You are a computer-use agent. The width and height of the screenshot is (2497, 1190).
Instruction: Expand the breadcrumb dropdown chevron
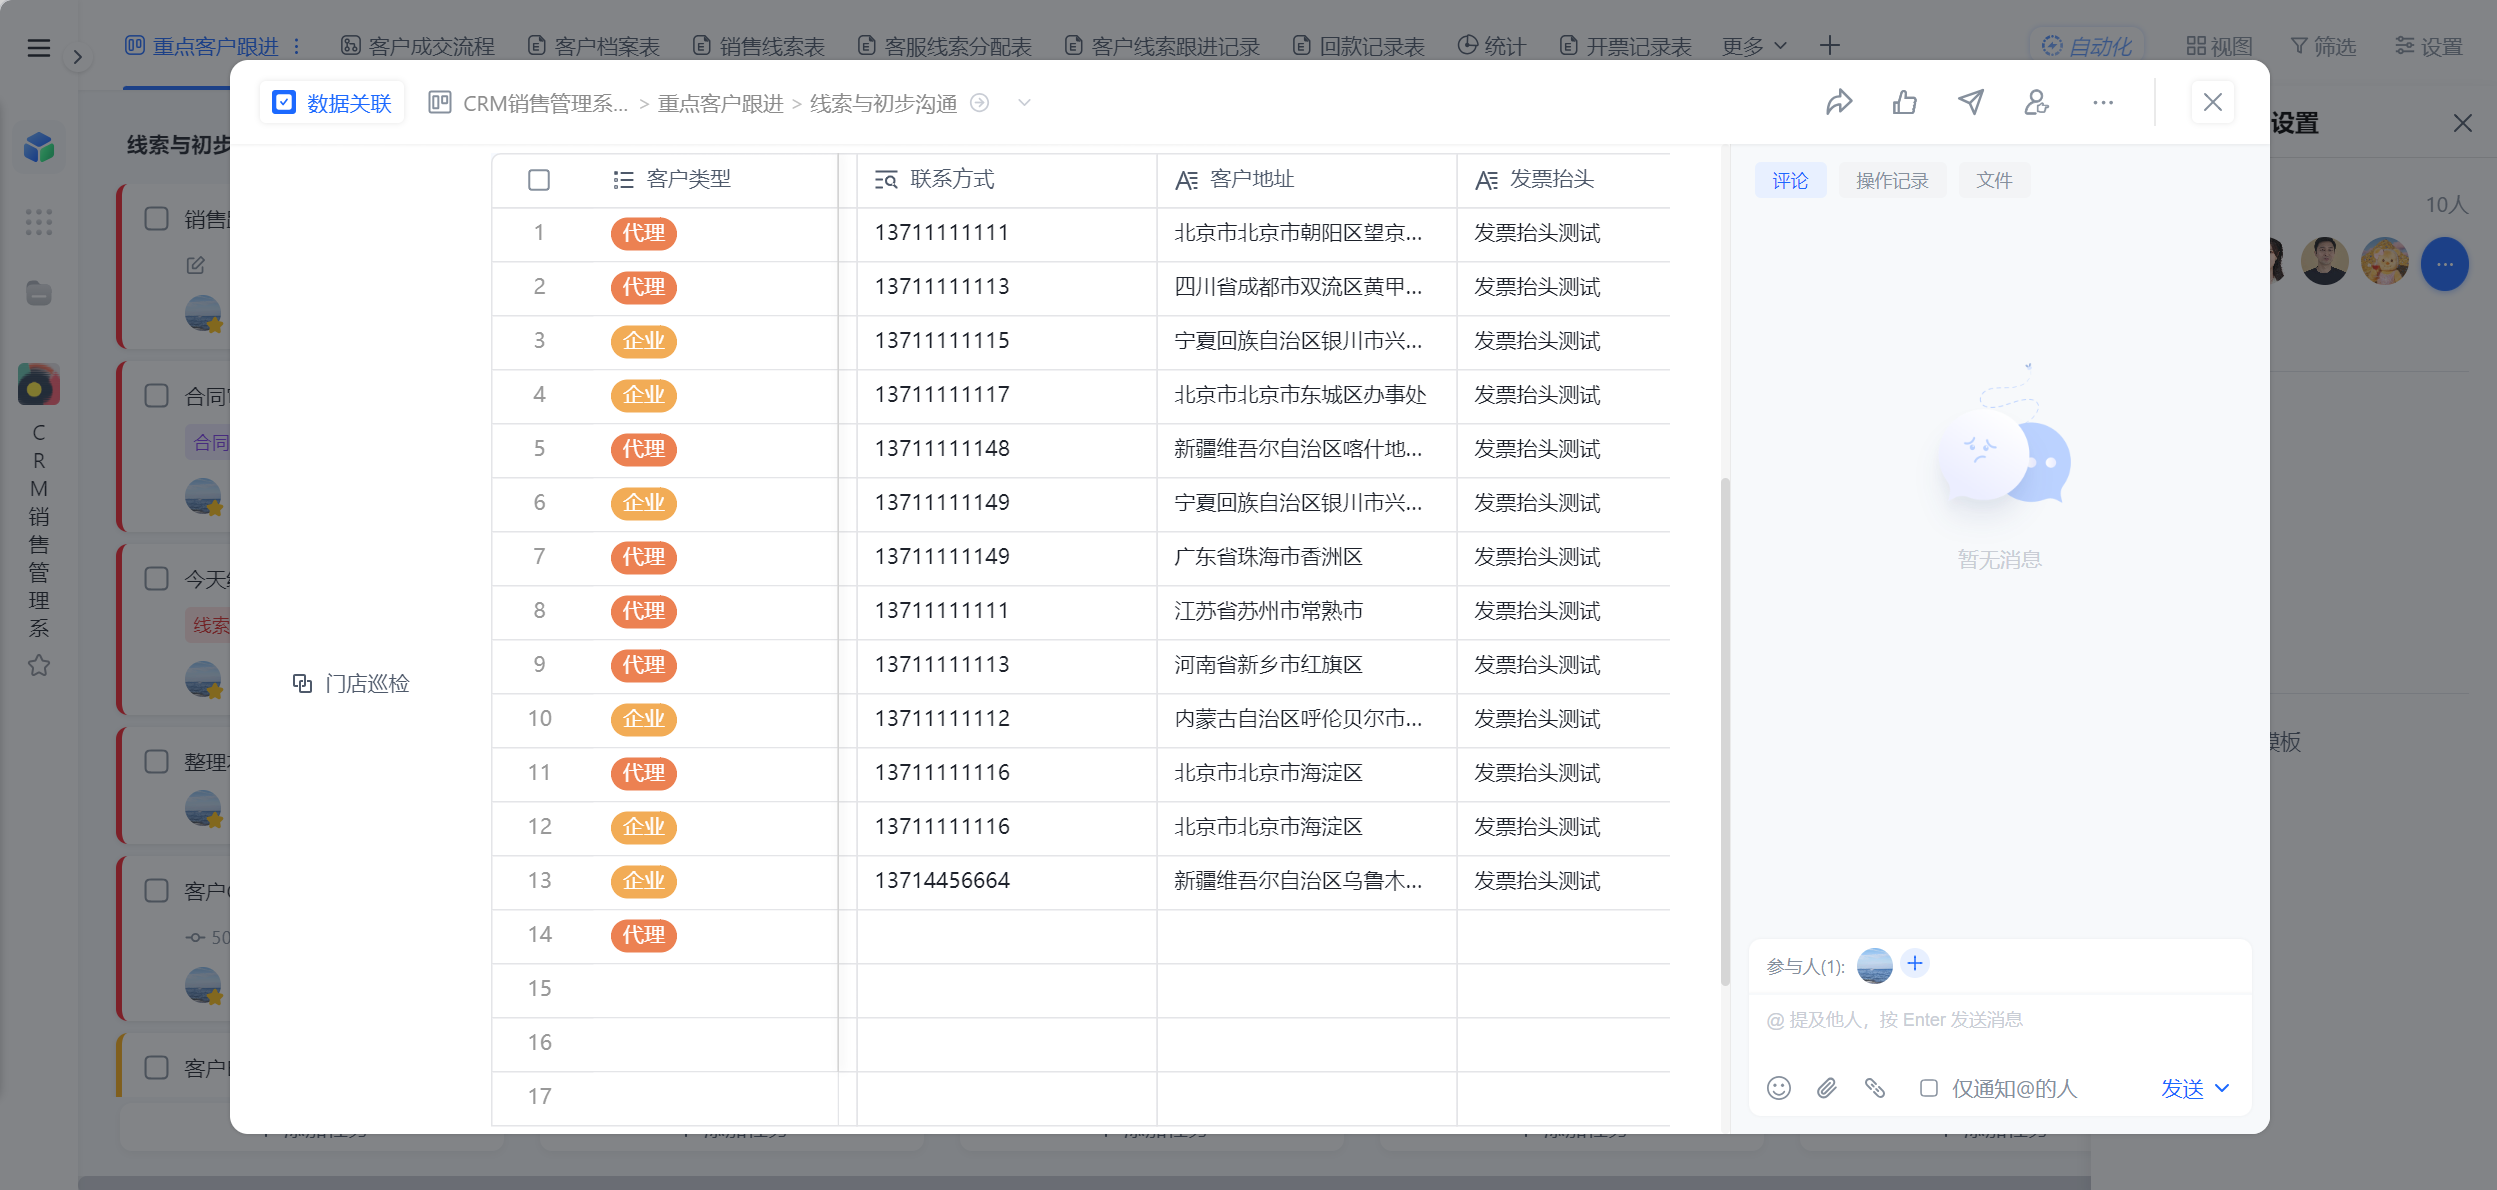[x=1024, y=103]
